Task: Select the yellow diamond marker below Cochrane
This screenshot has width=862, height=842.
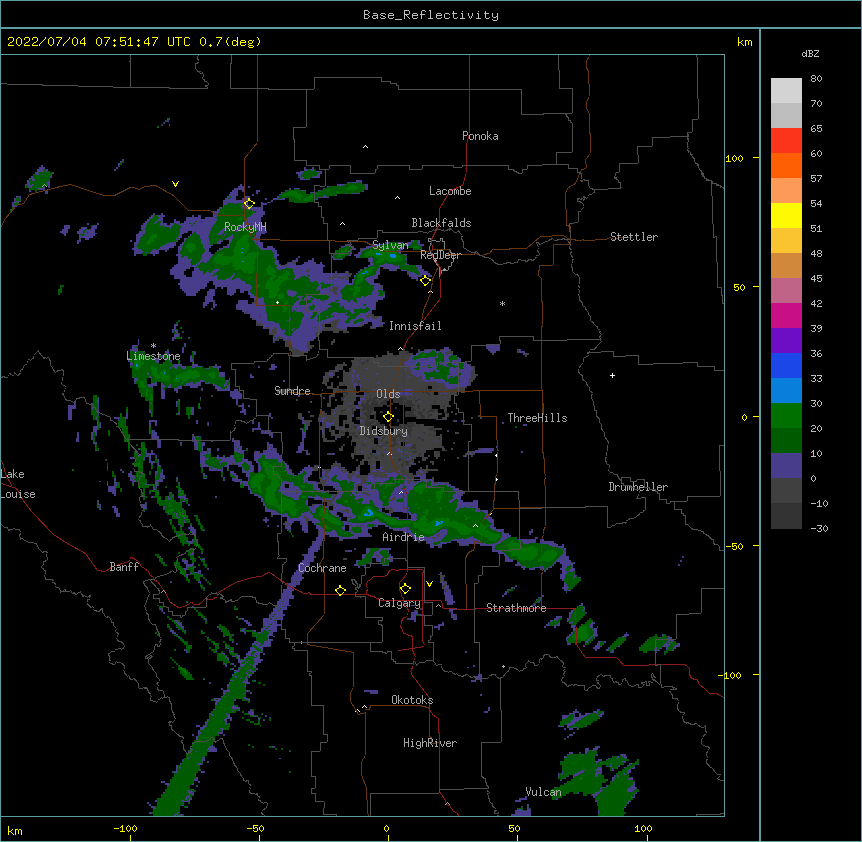Action: tap(340, 590)
